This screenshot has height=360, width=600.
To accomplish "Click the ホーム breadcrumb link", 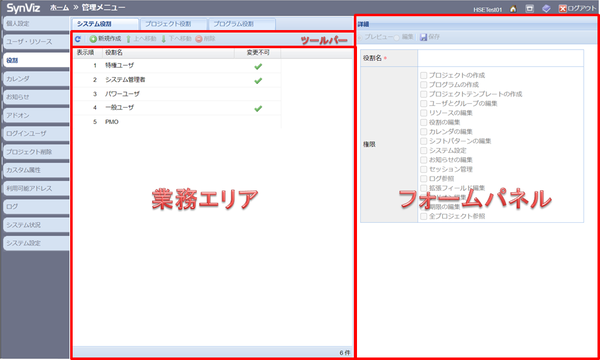I will (x=59, y=8).
